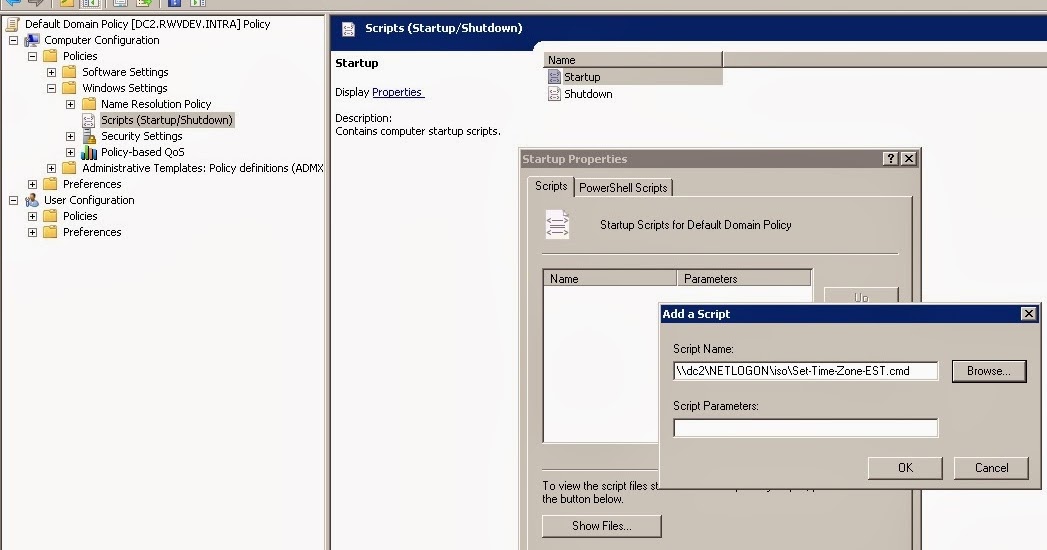Expand Preferences under User Configuration

32,232
